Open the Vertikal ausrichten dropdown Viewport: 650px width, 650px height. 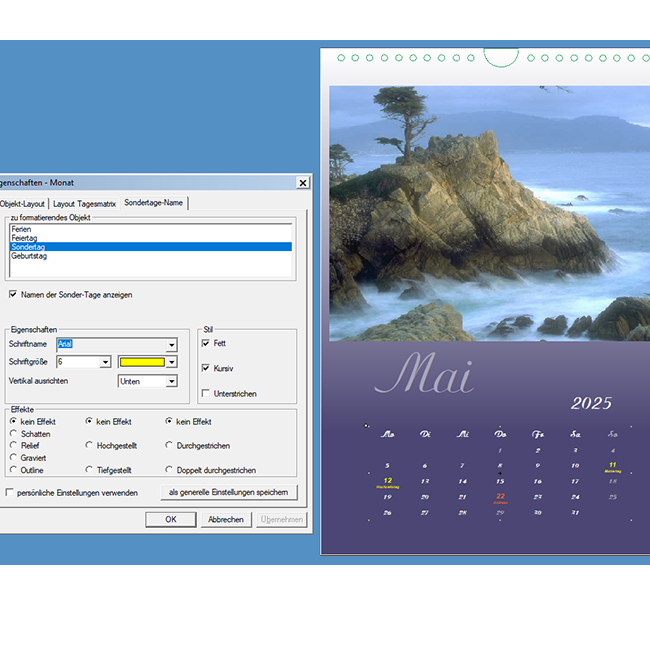coord(171,381)
